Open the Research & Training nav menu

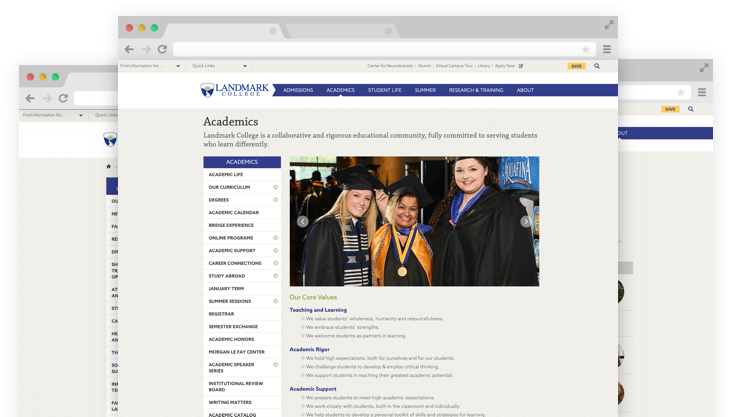[x=476, y=90]
